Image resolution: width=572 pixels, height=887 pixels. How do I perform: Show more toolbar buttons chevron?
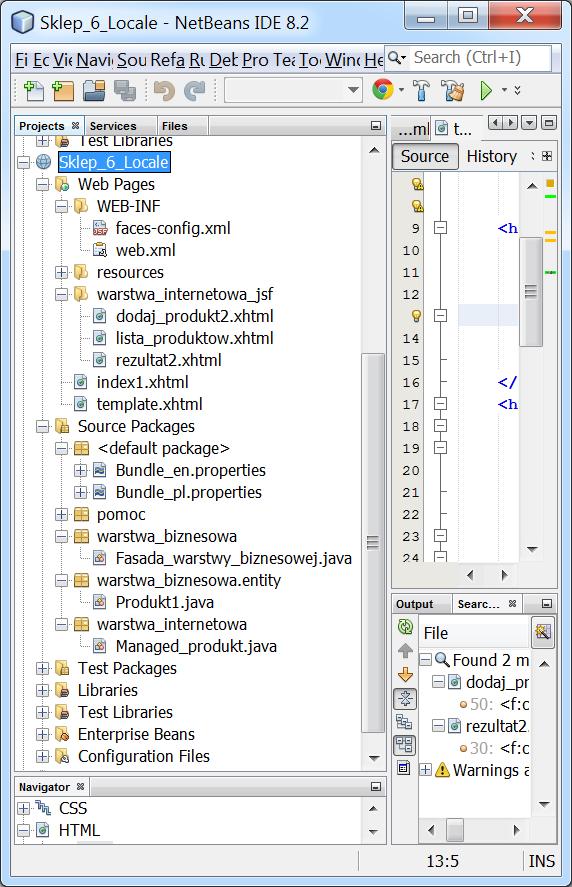517,90
